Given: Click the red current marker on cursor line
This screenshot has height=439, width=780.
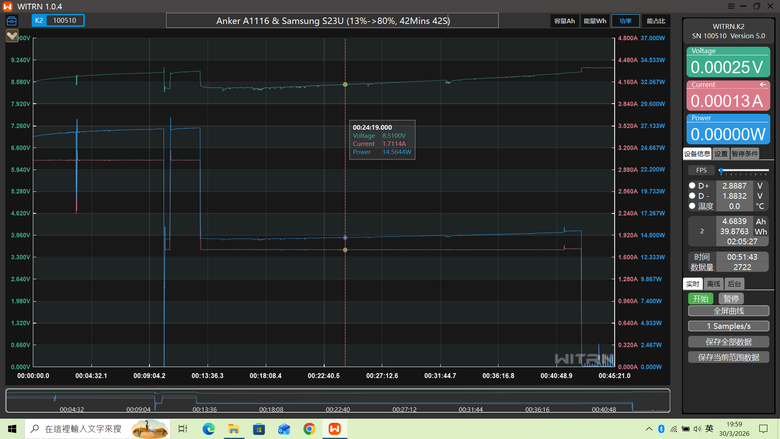Looking at the screenshot, I should pyautogui.click(x=345, y=250).
